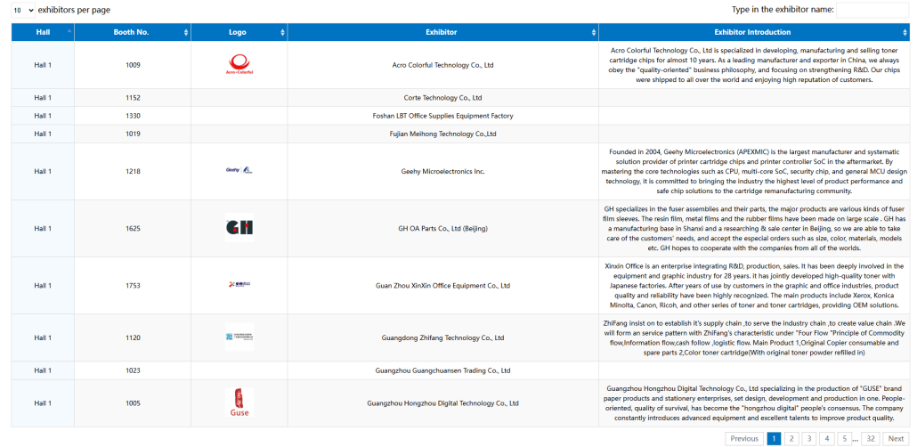Sort by Exhibitor column header
Viewport: 917px width, 447px height.
point(442,32)
